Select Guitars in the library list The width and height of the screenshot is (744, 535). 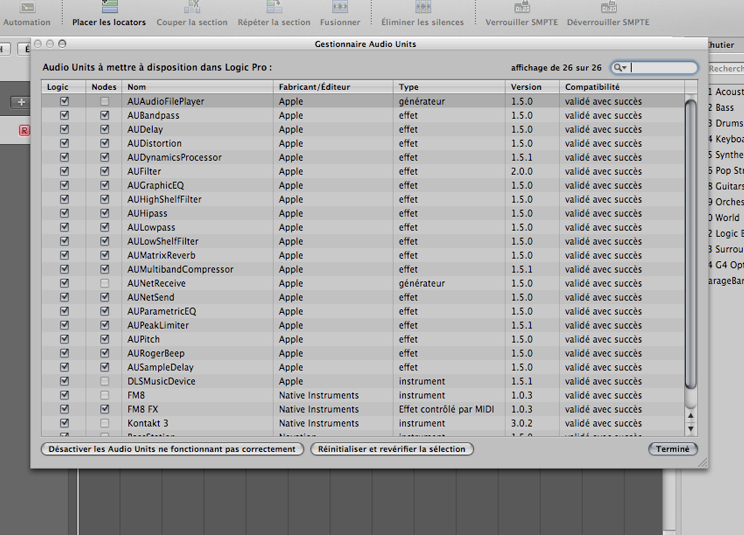click(729, 186)
